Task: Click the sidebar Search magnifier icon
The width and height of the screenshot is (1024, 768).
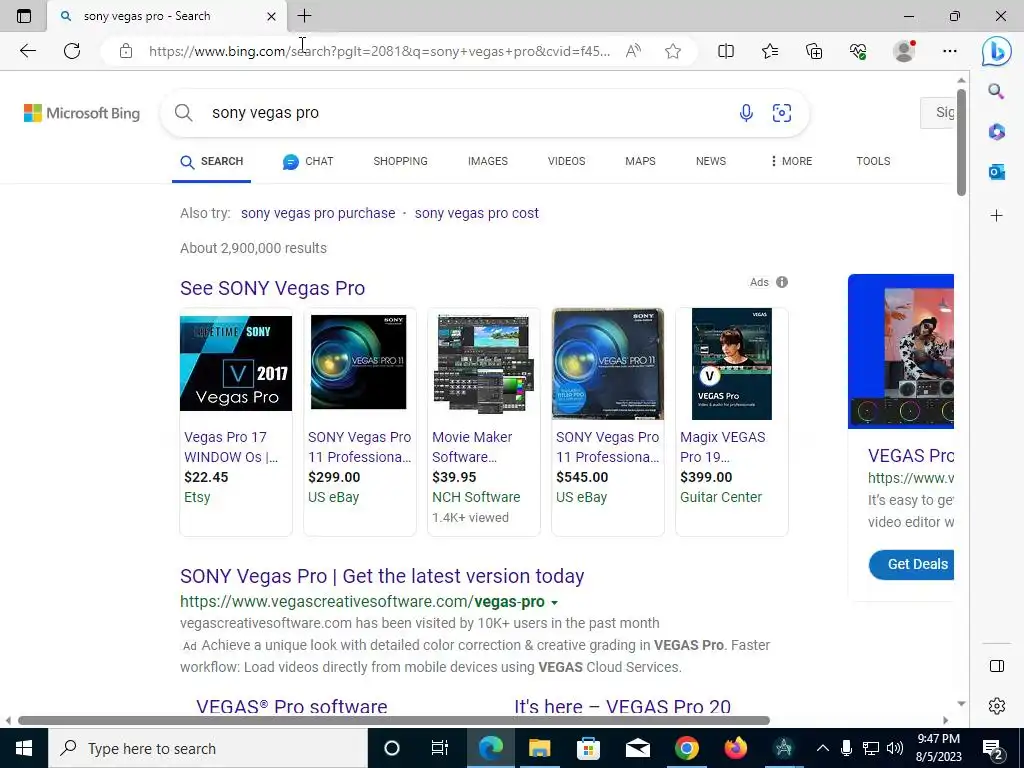Action: [996, 91]
